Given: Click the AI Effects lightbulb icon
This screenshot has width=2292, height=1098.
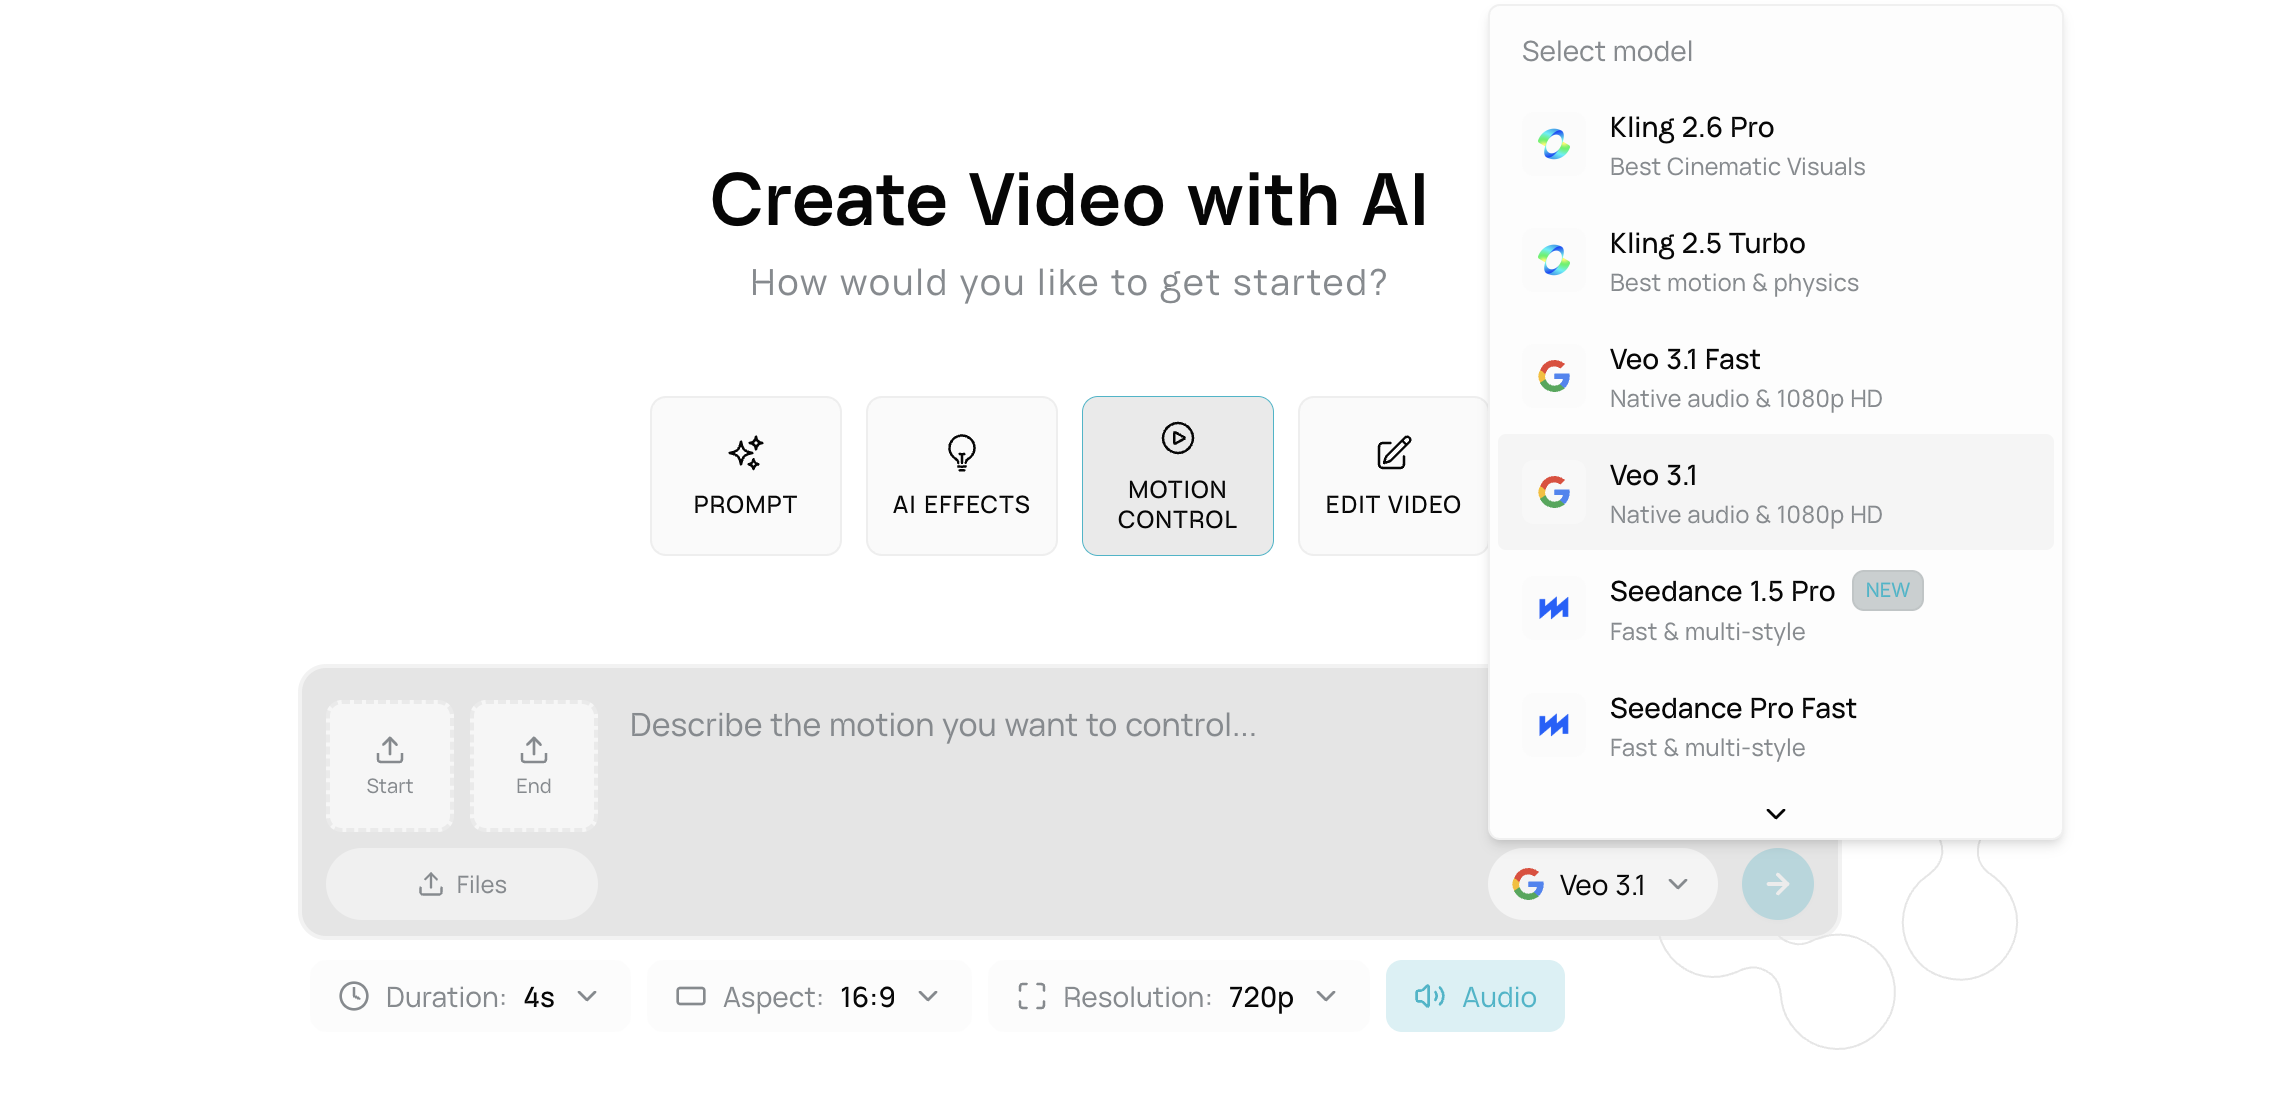Looking at the screenshot, I should click(x=961, y=453).
